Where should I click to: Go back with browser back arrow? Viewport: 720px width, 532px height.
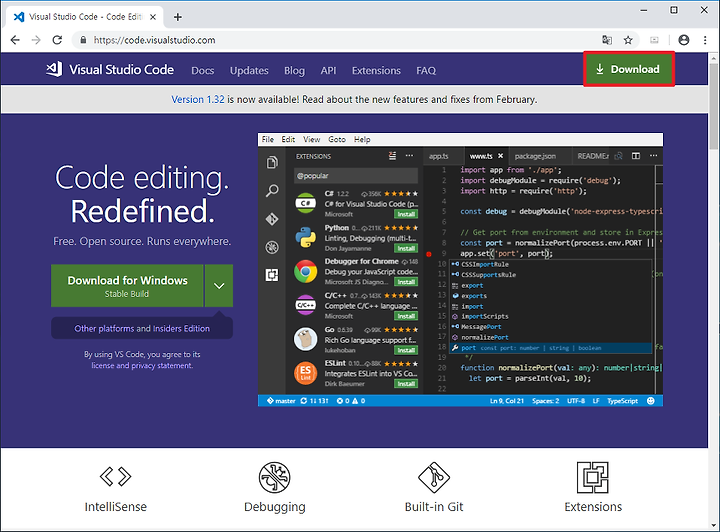click(x=15, y=40)
